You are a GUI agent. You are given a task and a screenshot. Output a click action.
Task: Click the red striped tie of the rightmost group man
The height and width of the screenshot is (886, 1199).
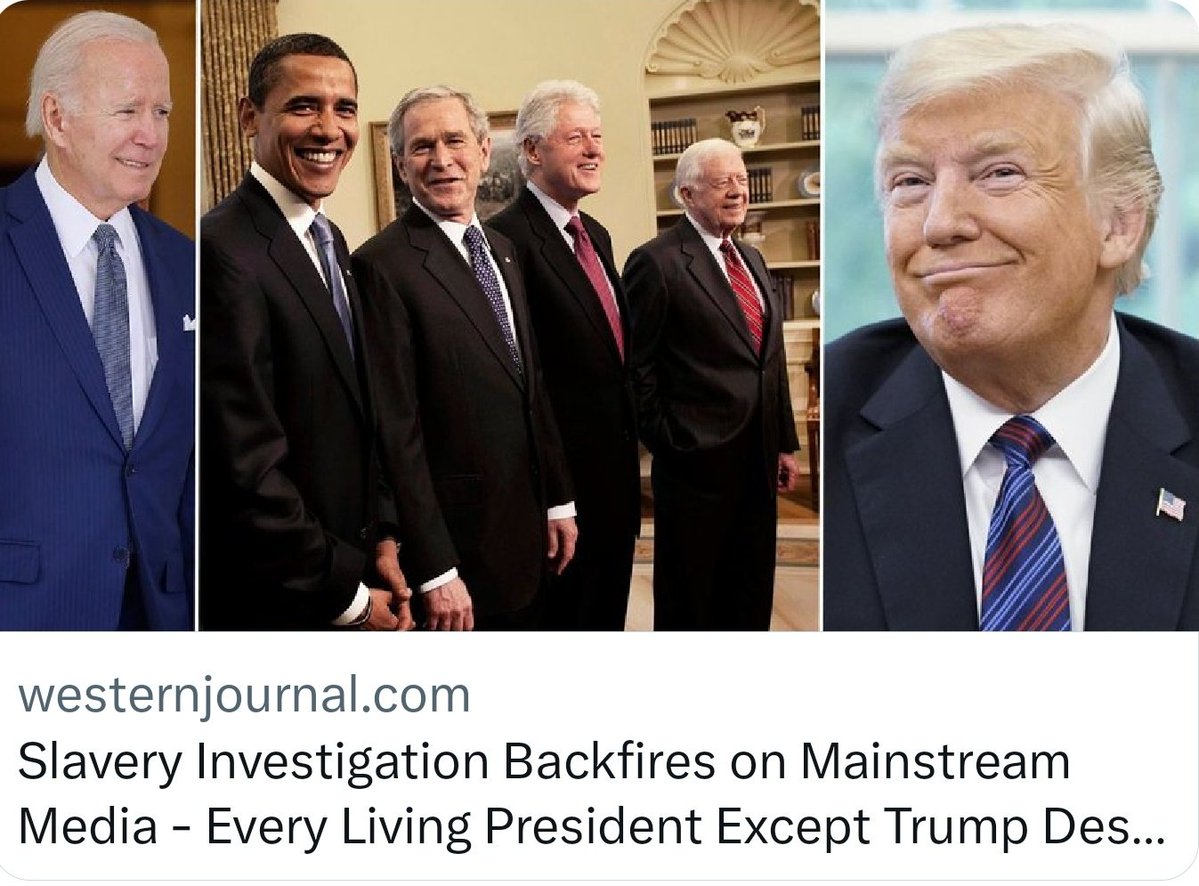pyautogui.click(x=742, y=294)
